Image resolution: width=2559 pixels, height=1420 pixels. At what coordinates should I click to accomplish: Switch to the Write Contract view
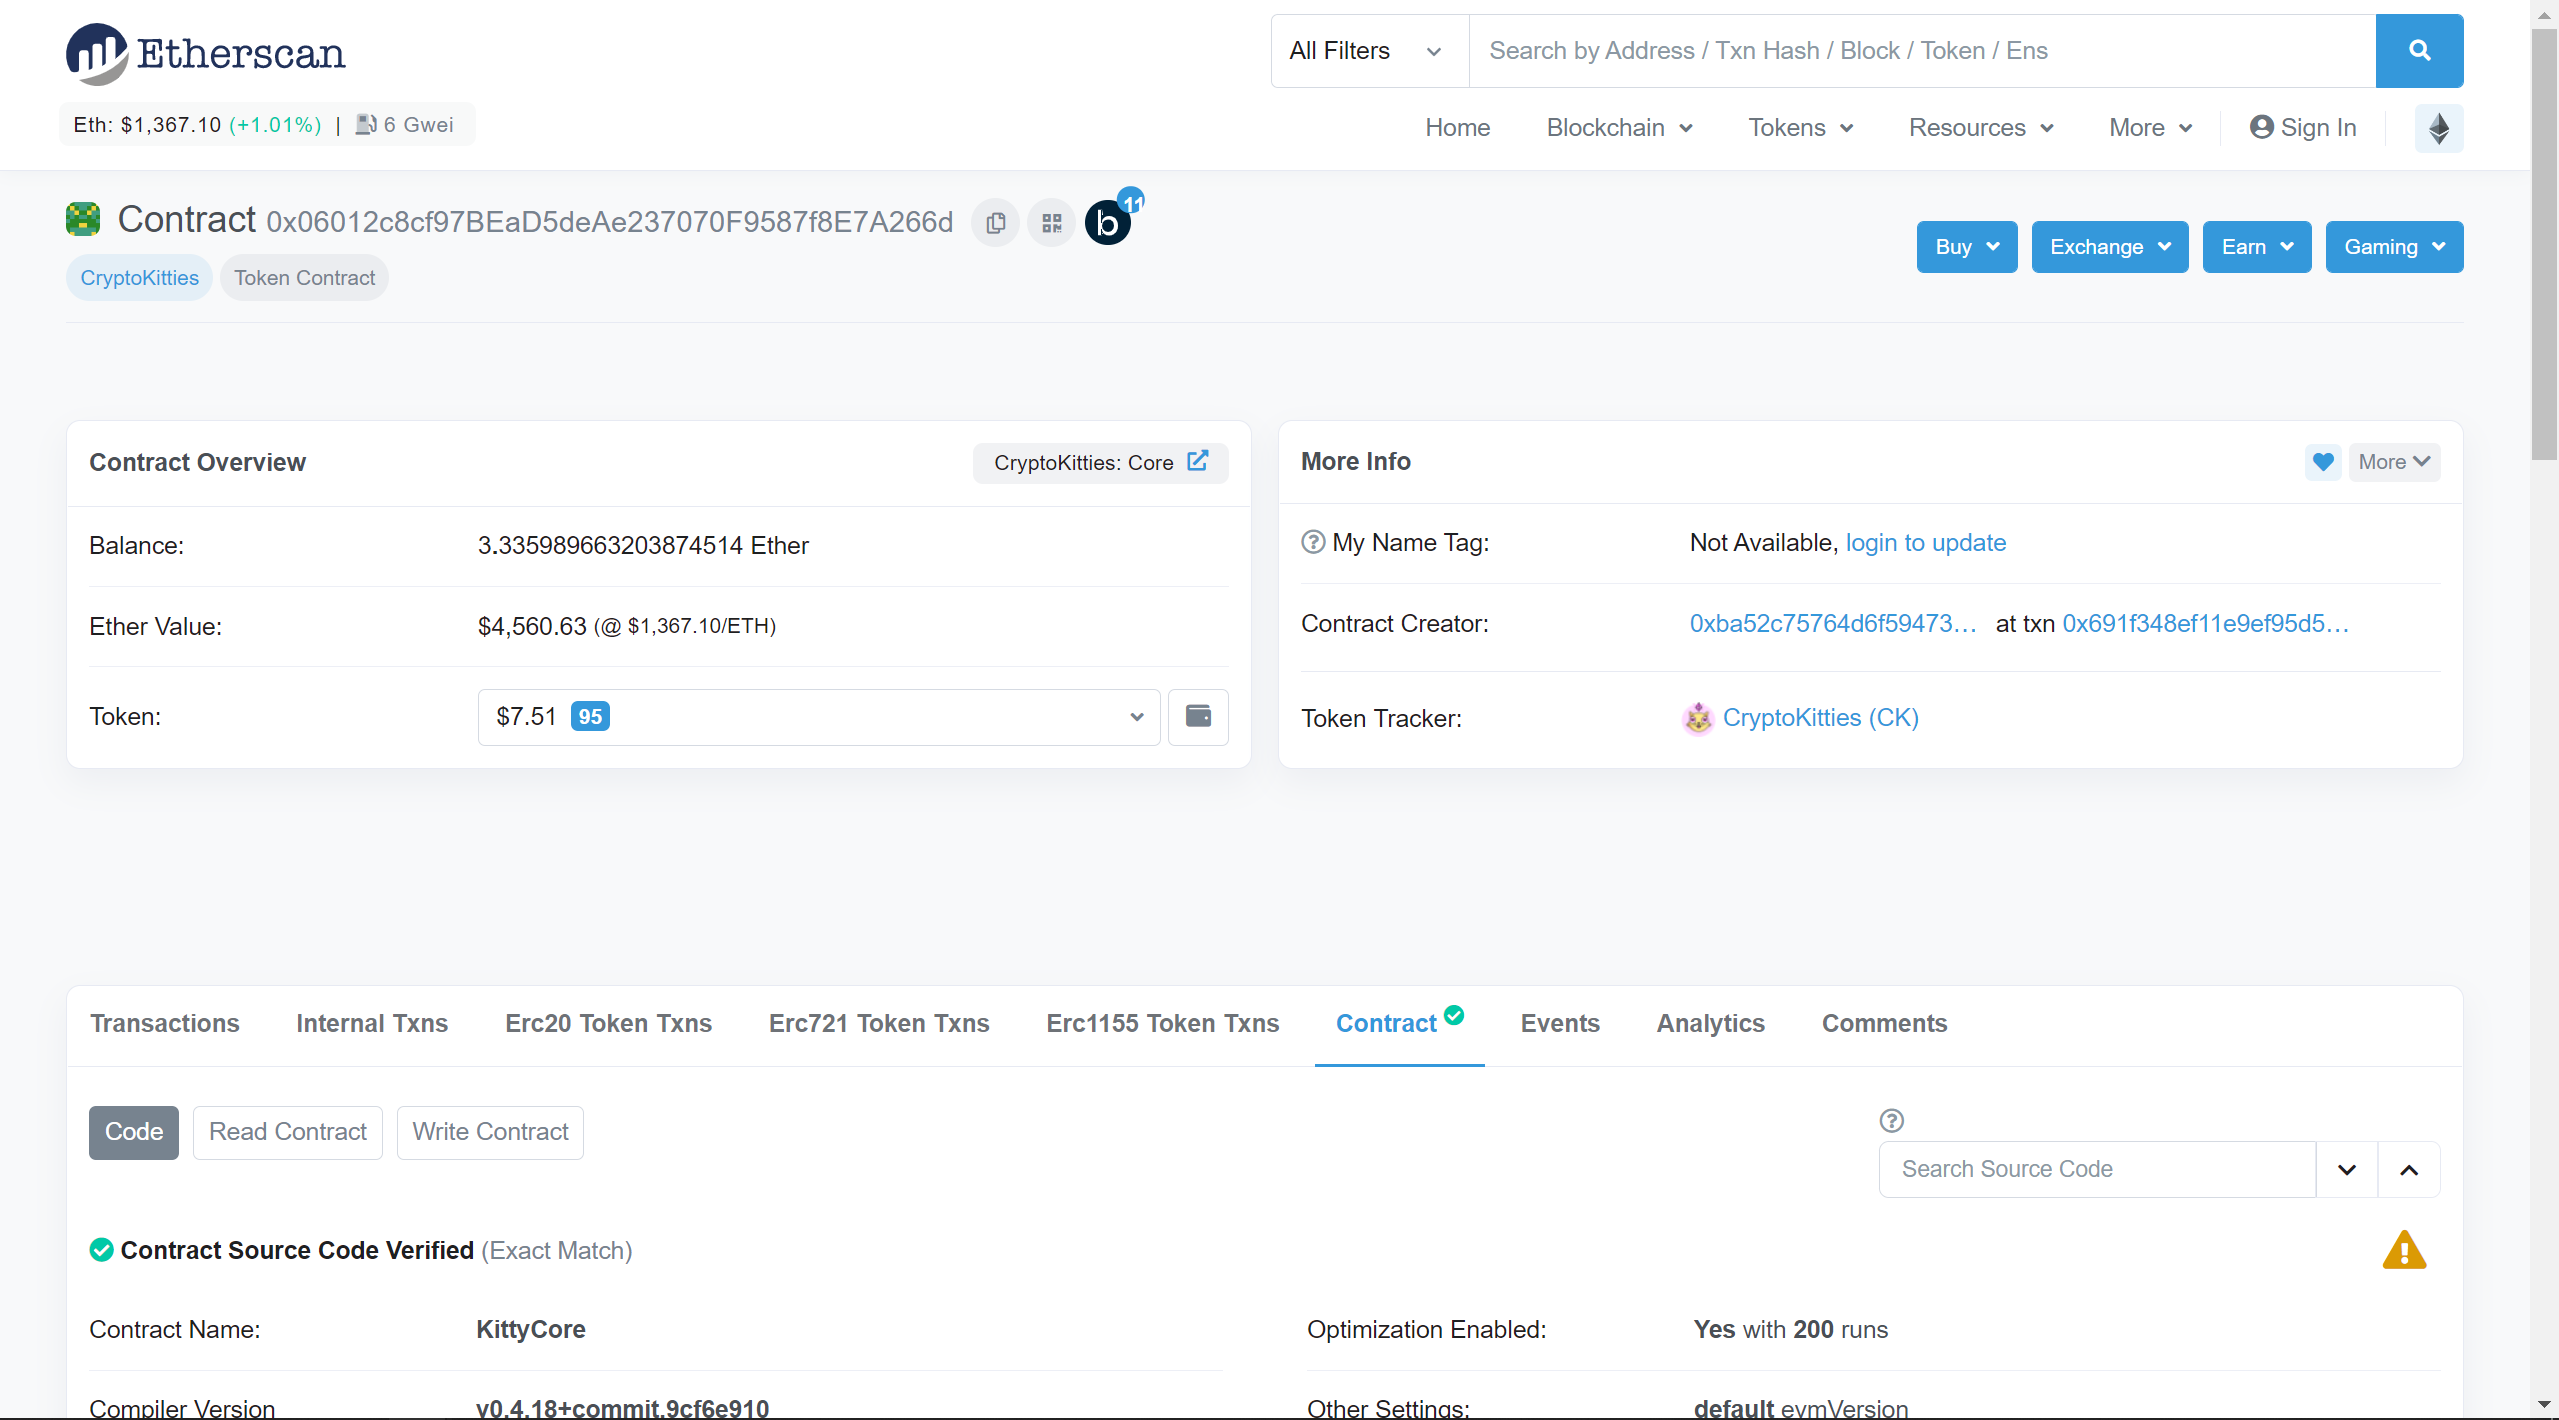490,1132
